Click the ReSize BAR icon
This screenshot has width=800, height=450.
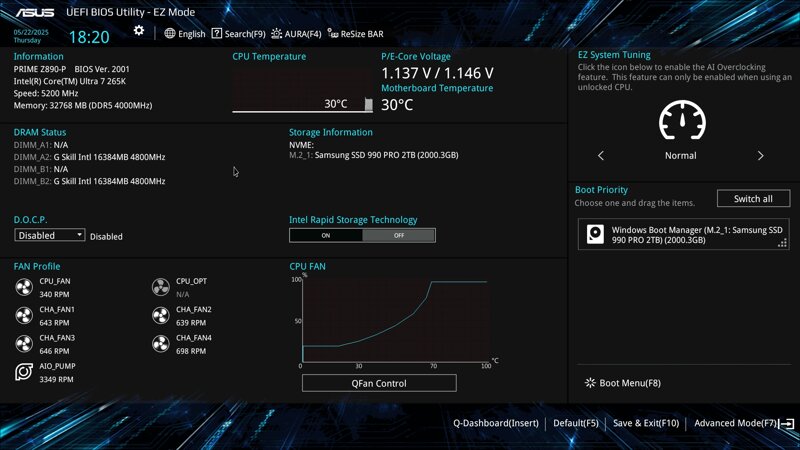tap(333, 34)
